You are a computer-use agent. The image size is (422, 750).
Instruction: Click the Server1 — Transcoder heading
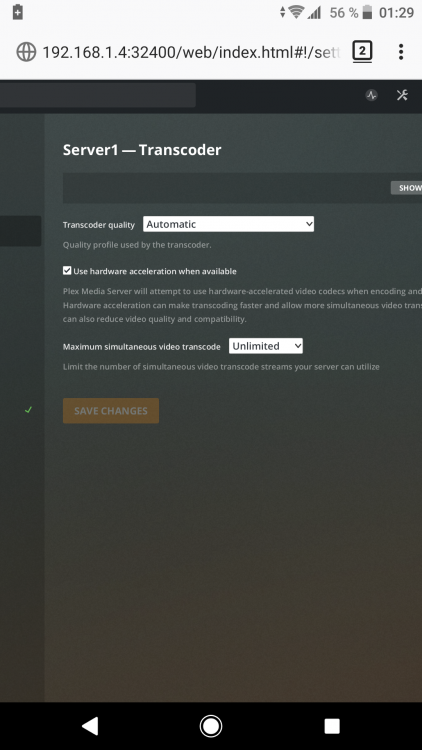click(x=142, y=150)
